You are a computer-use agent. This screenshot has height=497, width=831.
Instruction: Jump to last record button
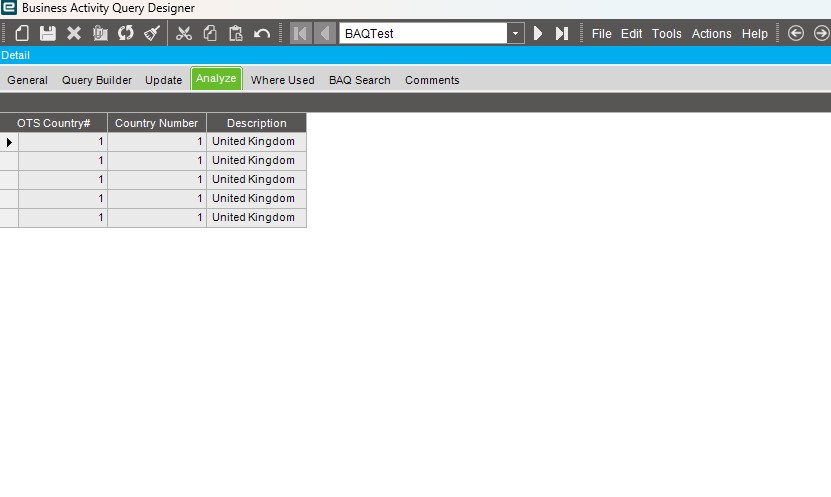click(562, 33)
